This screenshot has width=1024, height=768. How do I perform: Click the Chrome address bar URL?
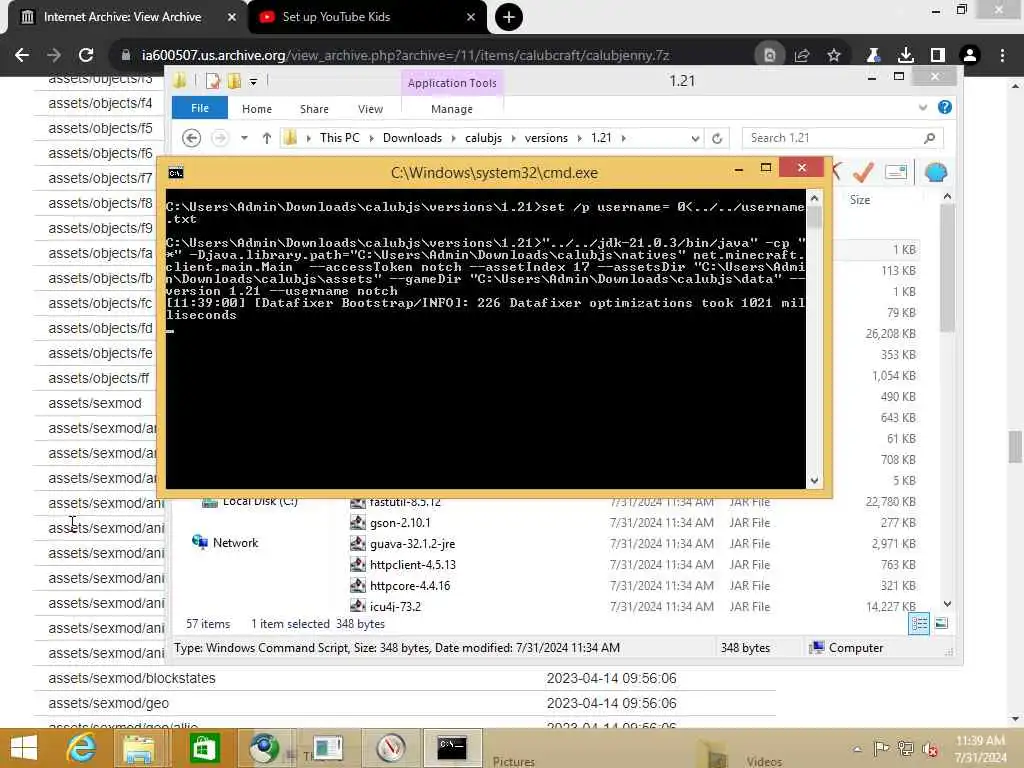[x=406, y=56]
